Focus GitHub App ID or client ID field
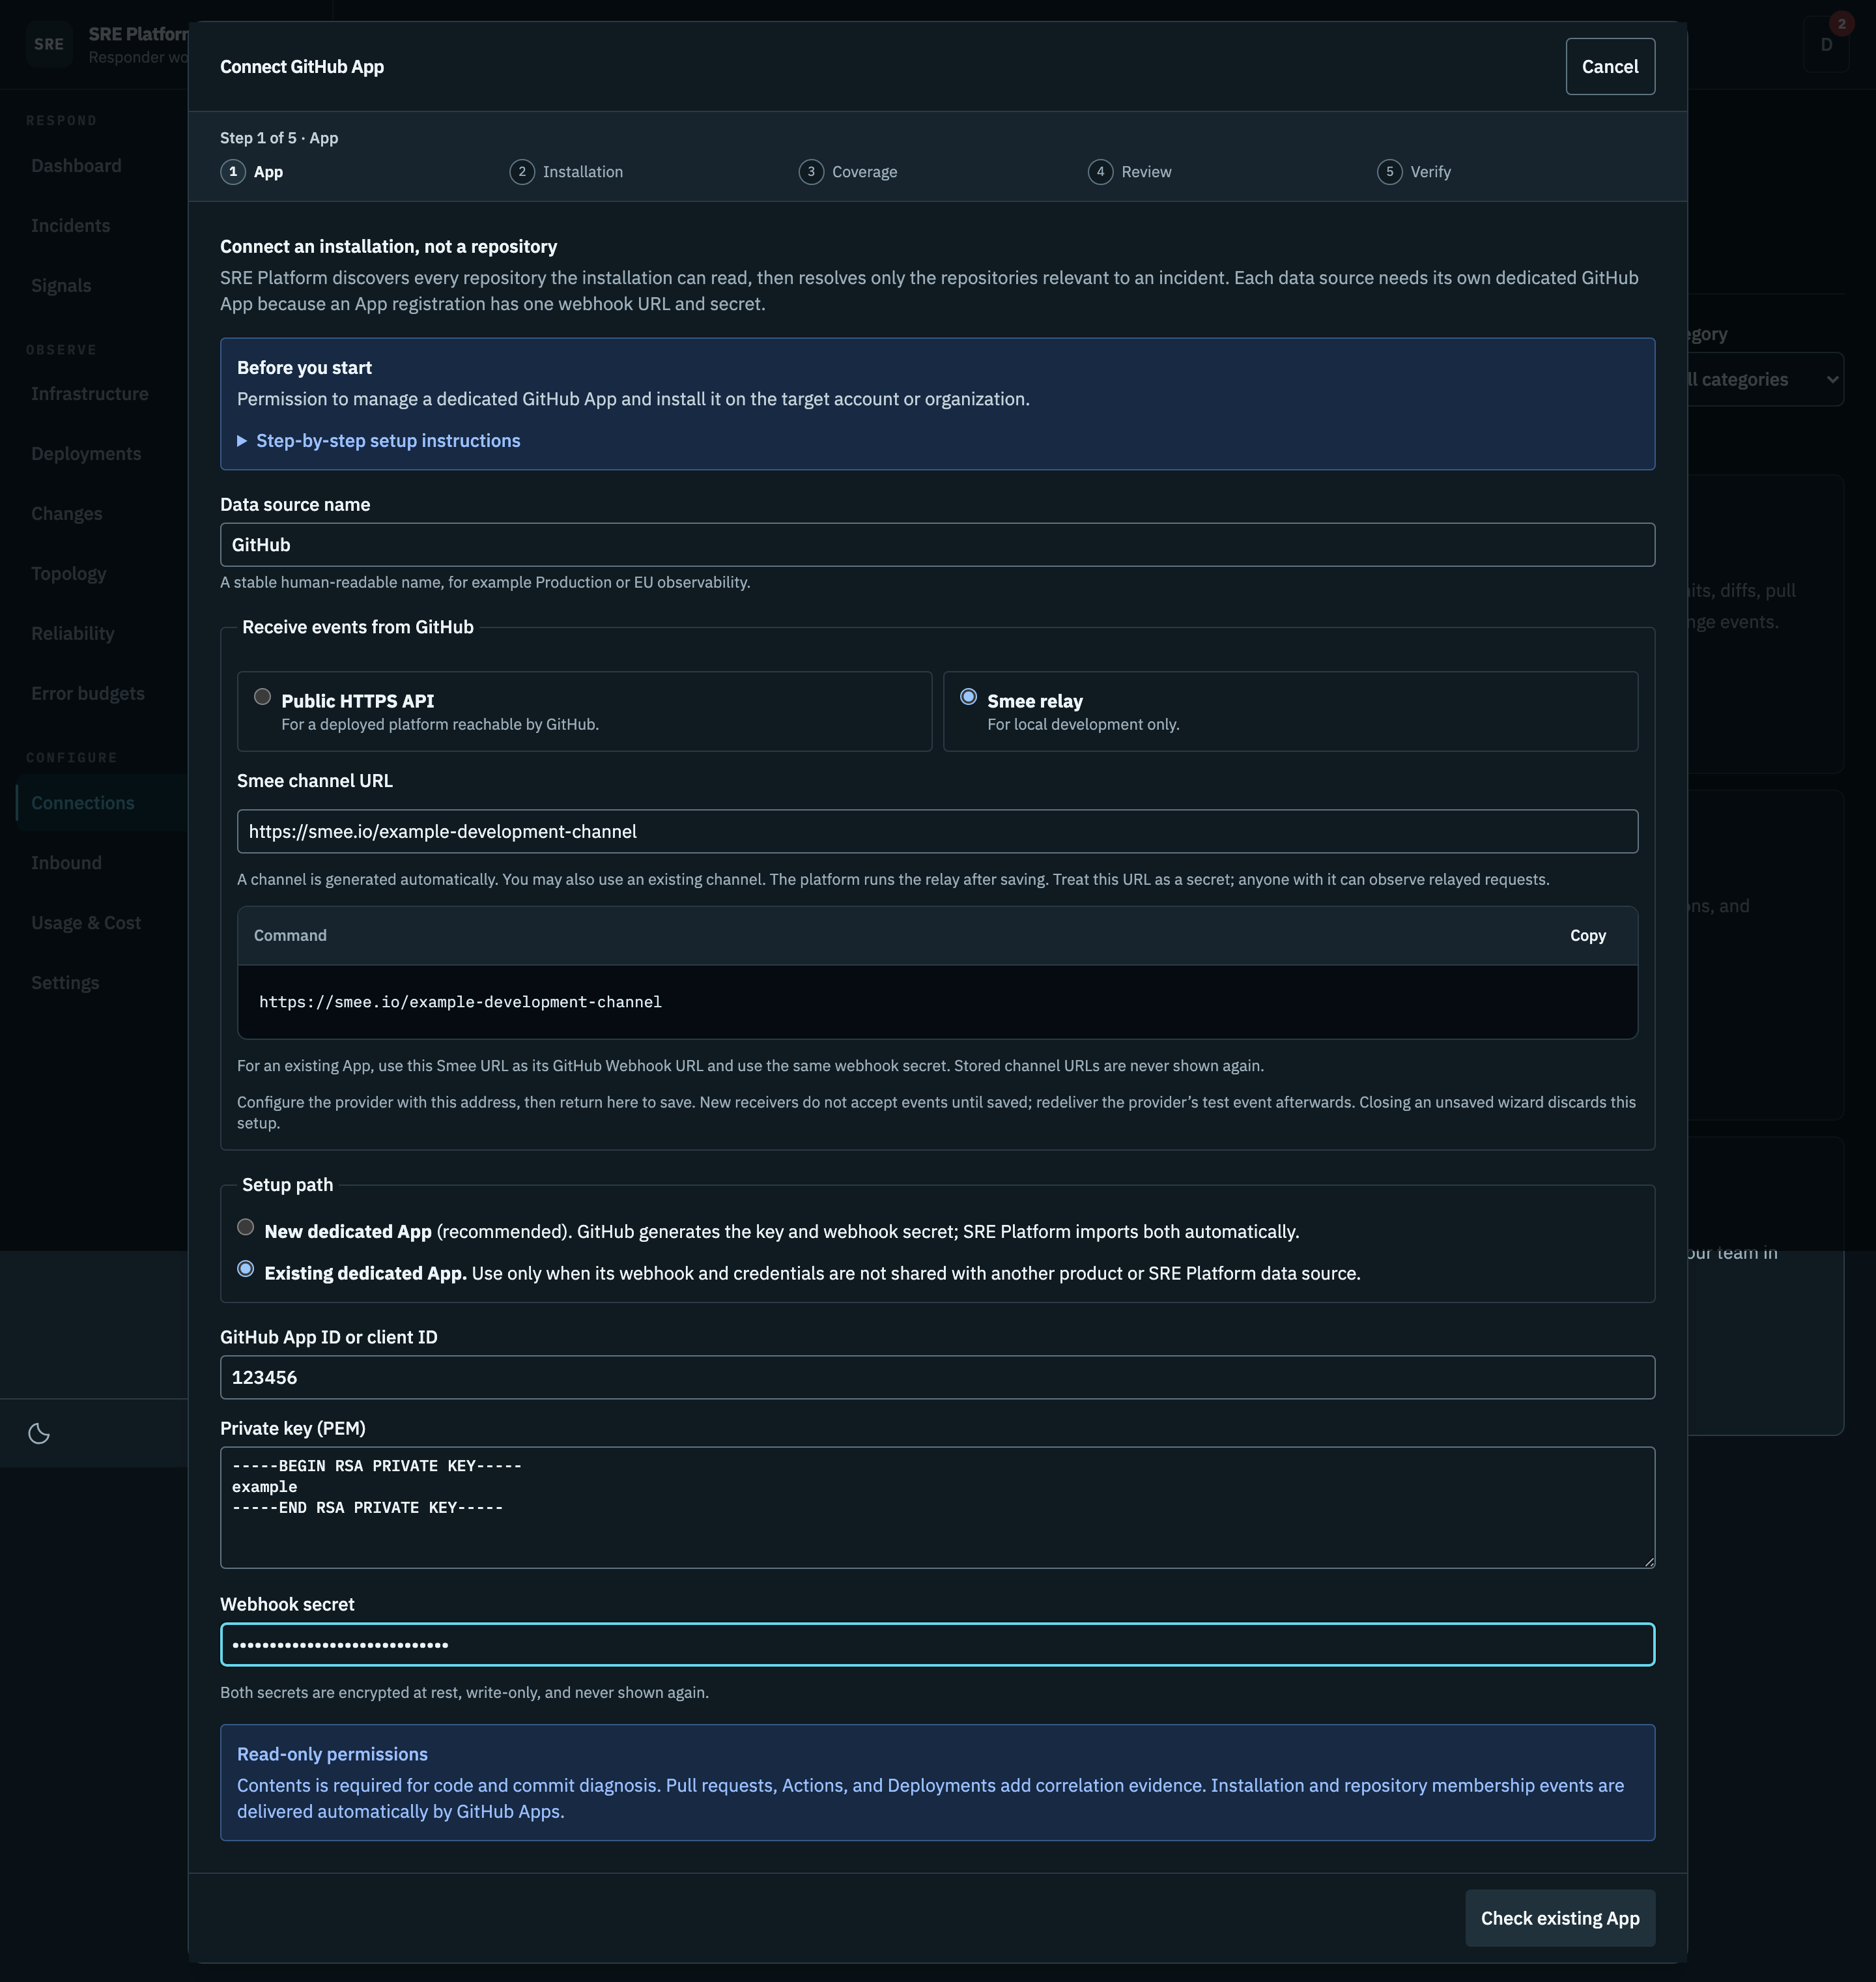The width and height of the screenshot is (1876, 1982). click(x=937, y=1378)
